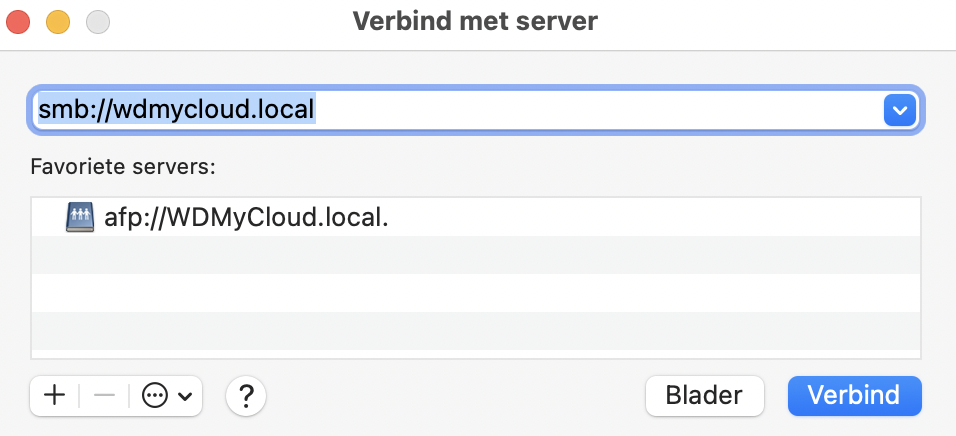Click the plus icon to add favorite server
Image resolution: width=956 pixels, height=436 pixels.
(55, 396)
